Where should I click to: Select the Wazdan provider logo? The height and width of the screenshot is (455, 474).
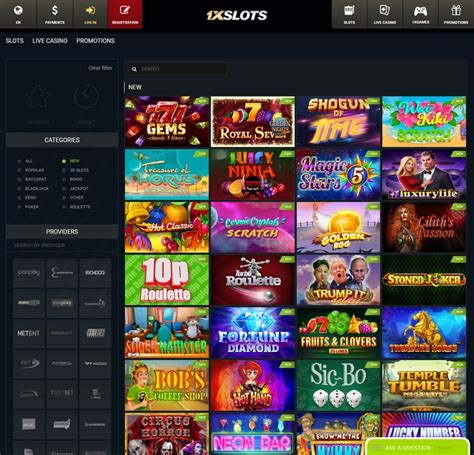point(95,363)
